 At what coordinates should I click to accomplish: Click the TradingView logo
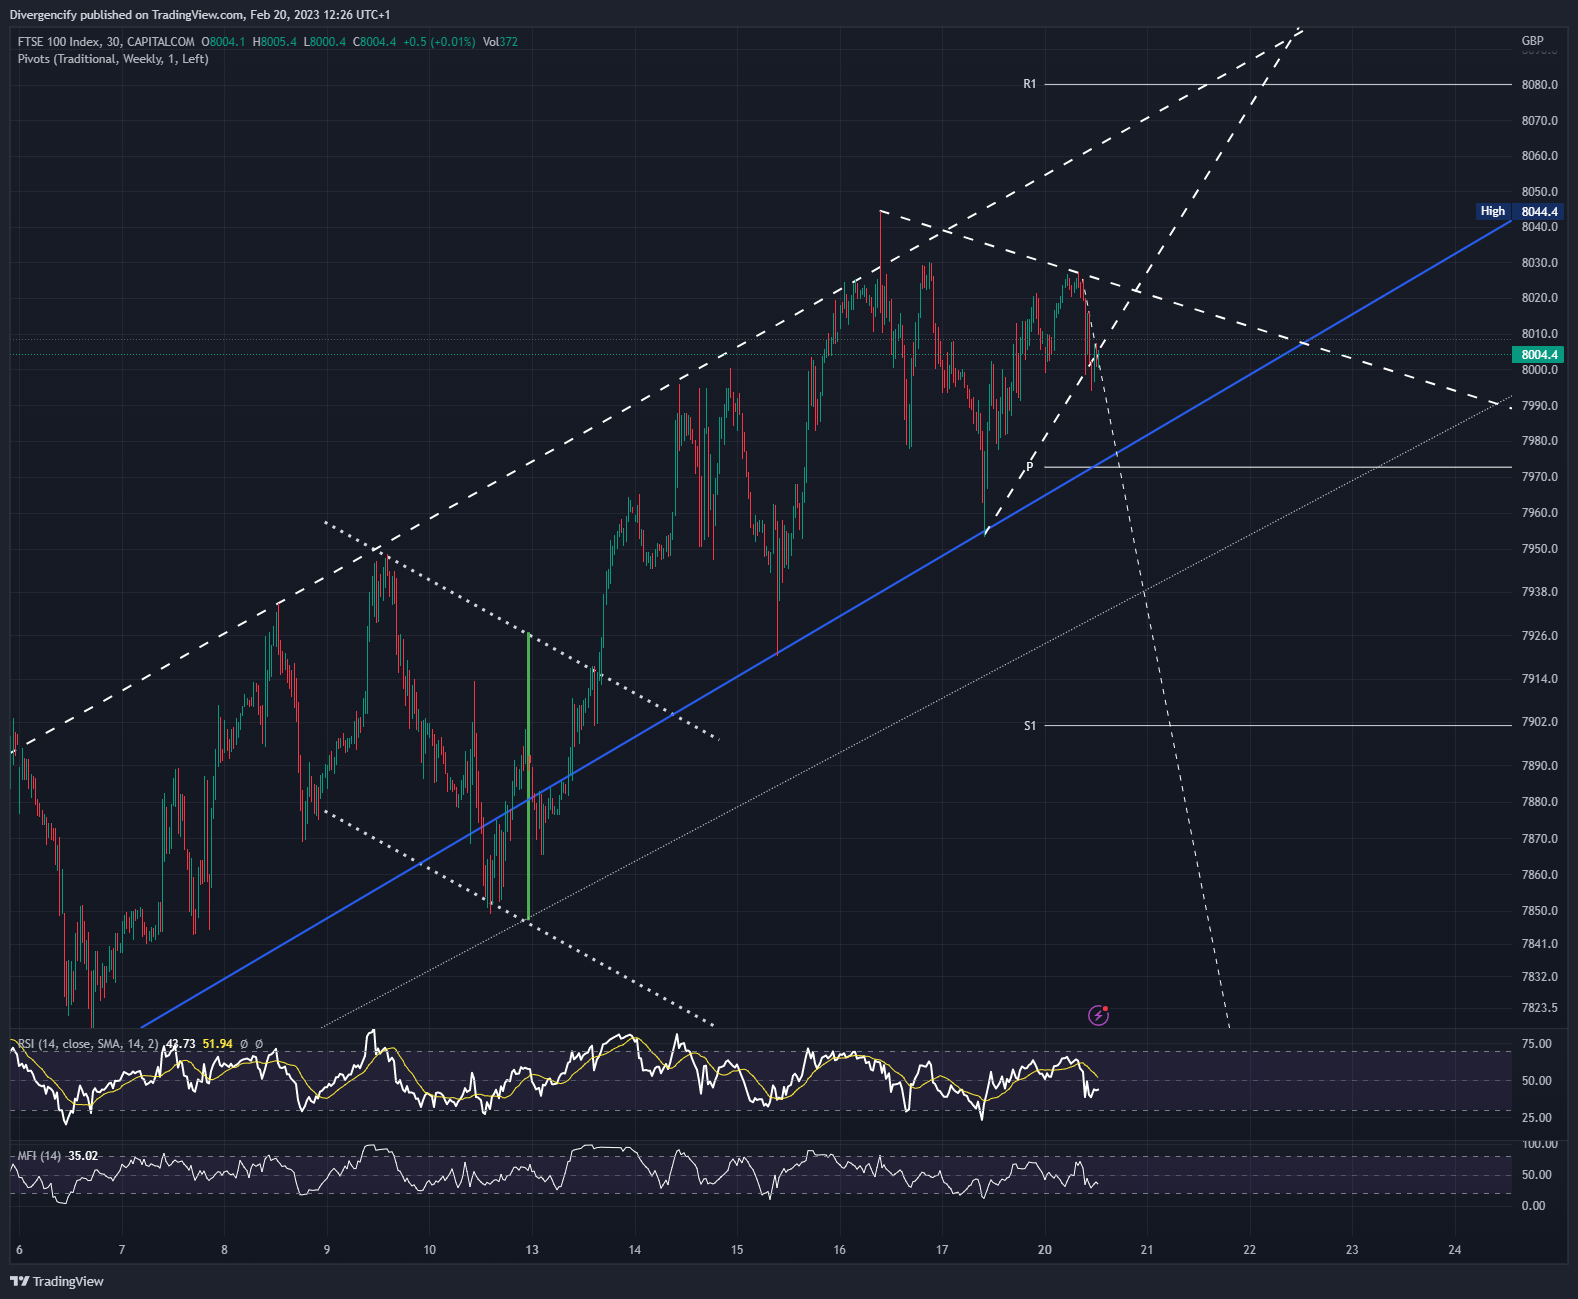click(x=57, y=1281)
